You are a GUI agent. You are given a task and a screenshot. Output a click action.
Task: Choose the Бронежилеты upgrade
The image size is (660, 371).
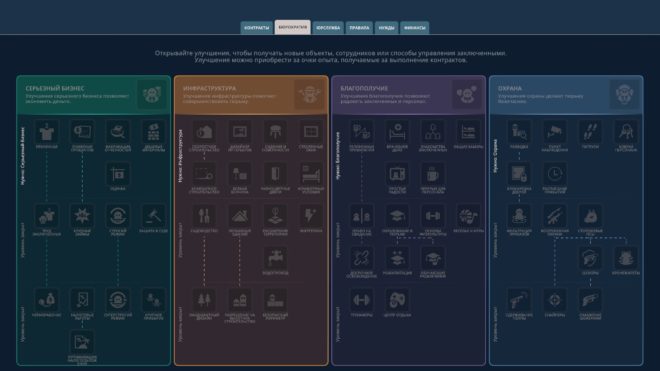click(625, 258)
